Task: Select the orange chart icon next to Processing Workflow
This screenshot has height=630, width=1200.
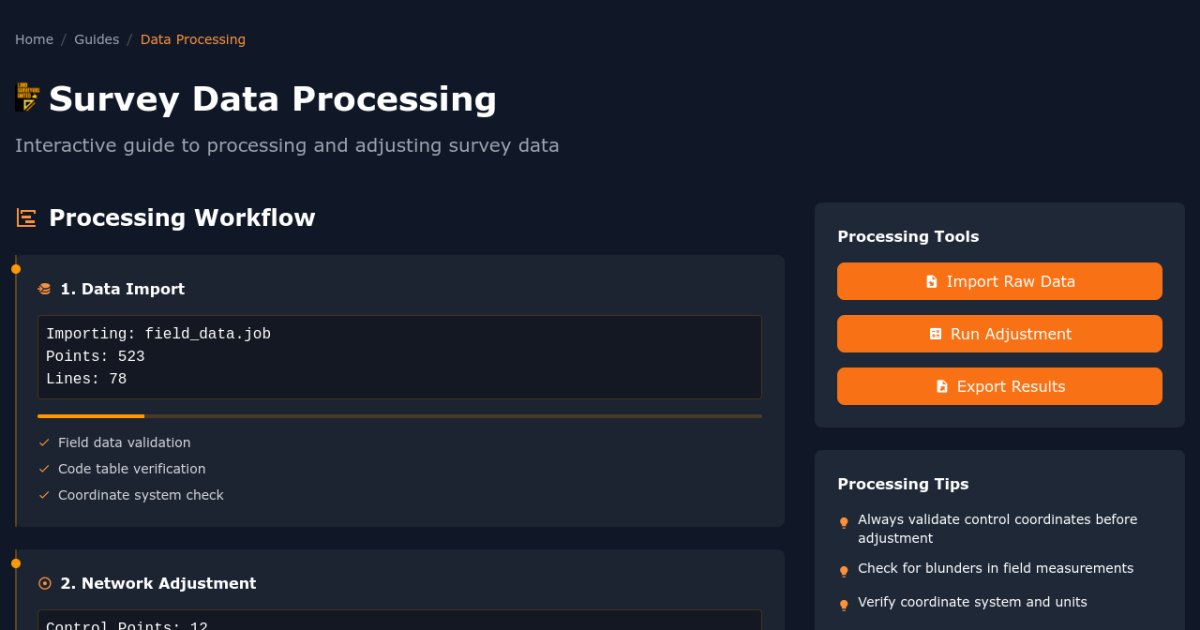Action: tap(25, 216)
